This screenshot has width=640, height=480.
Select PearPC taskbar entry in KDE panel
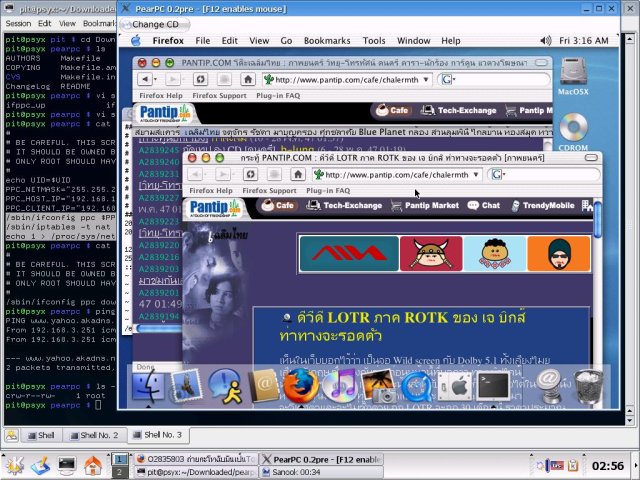point(322,459)
